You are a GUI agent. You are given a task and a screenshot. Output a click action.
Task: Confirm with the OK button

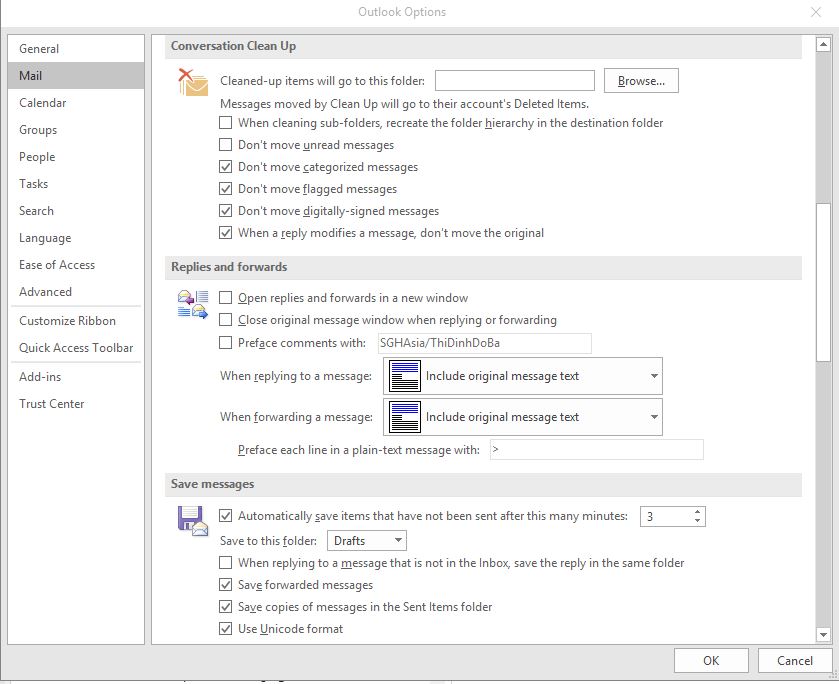[711, 660]
